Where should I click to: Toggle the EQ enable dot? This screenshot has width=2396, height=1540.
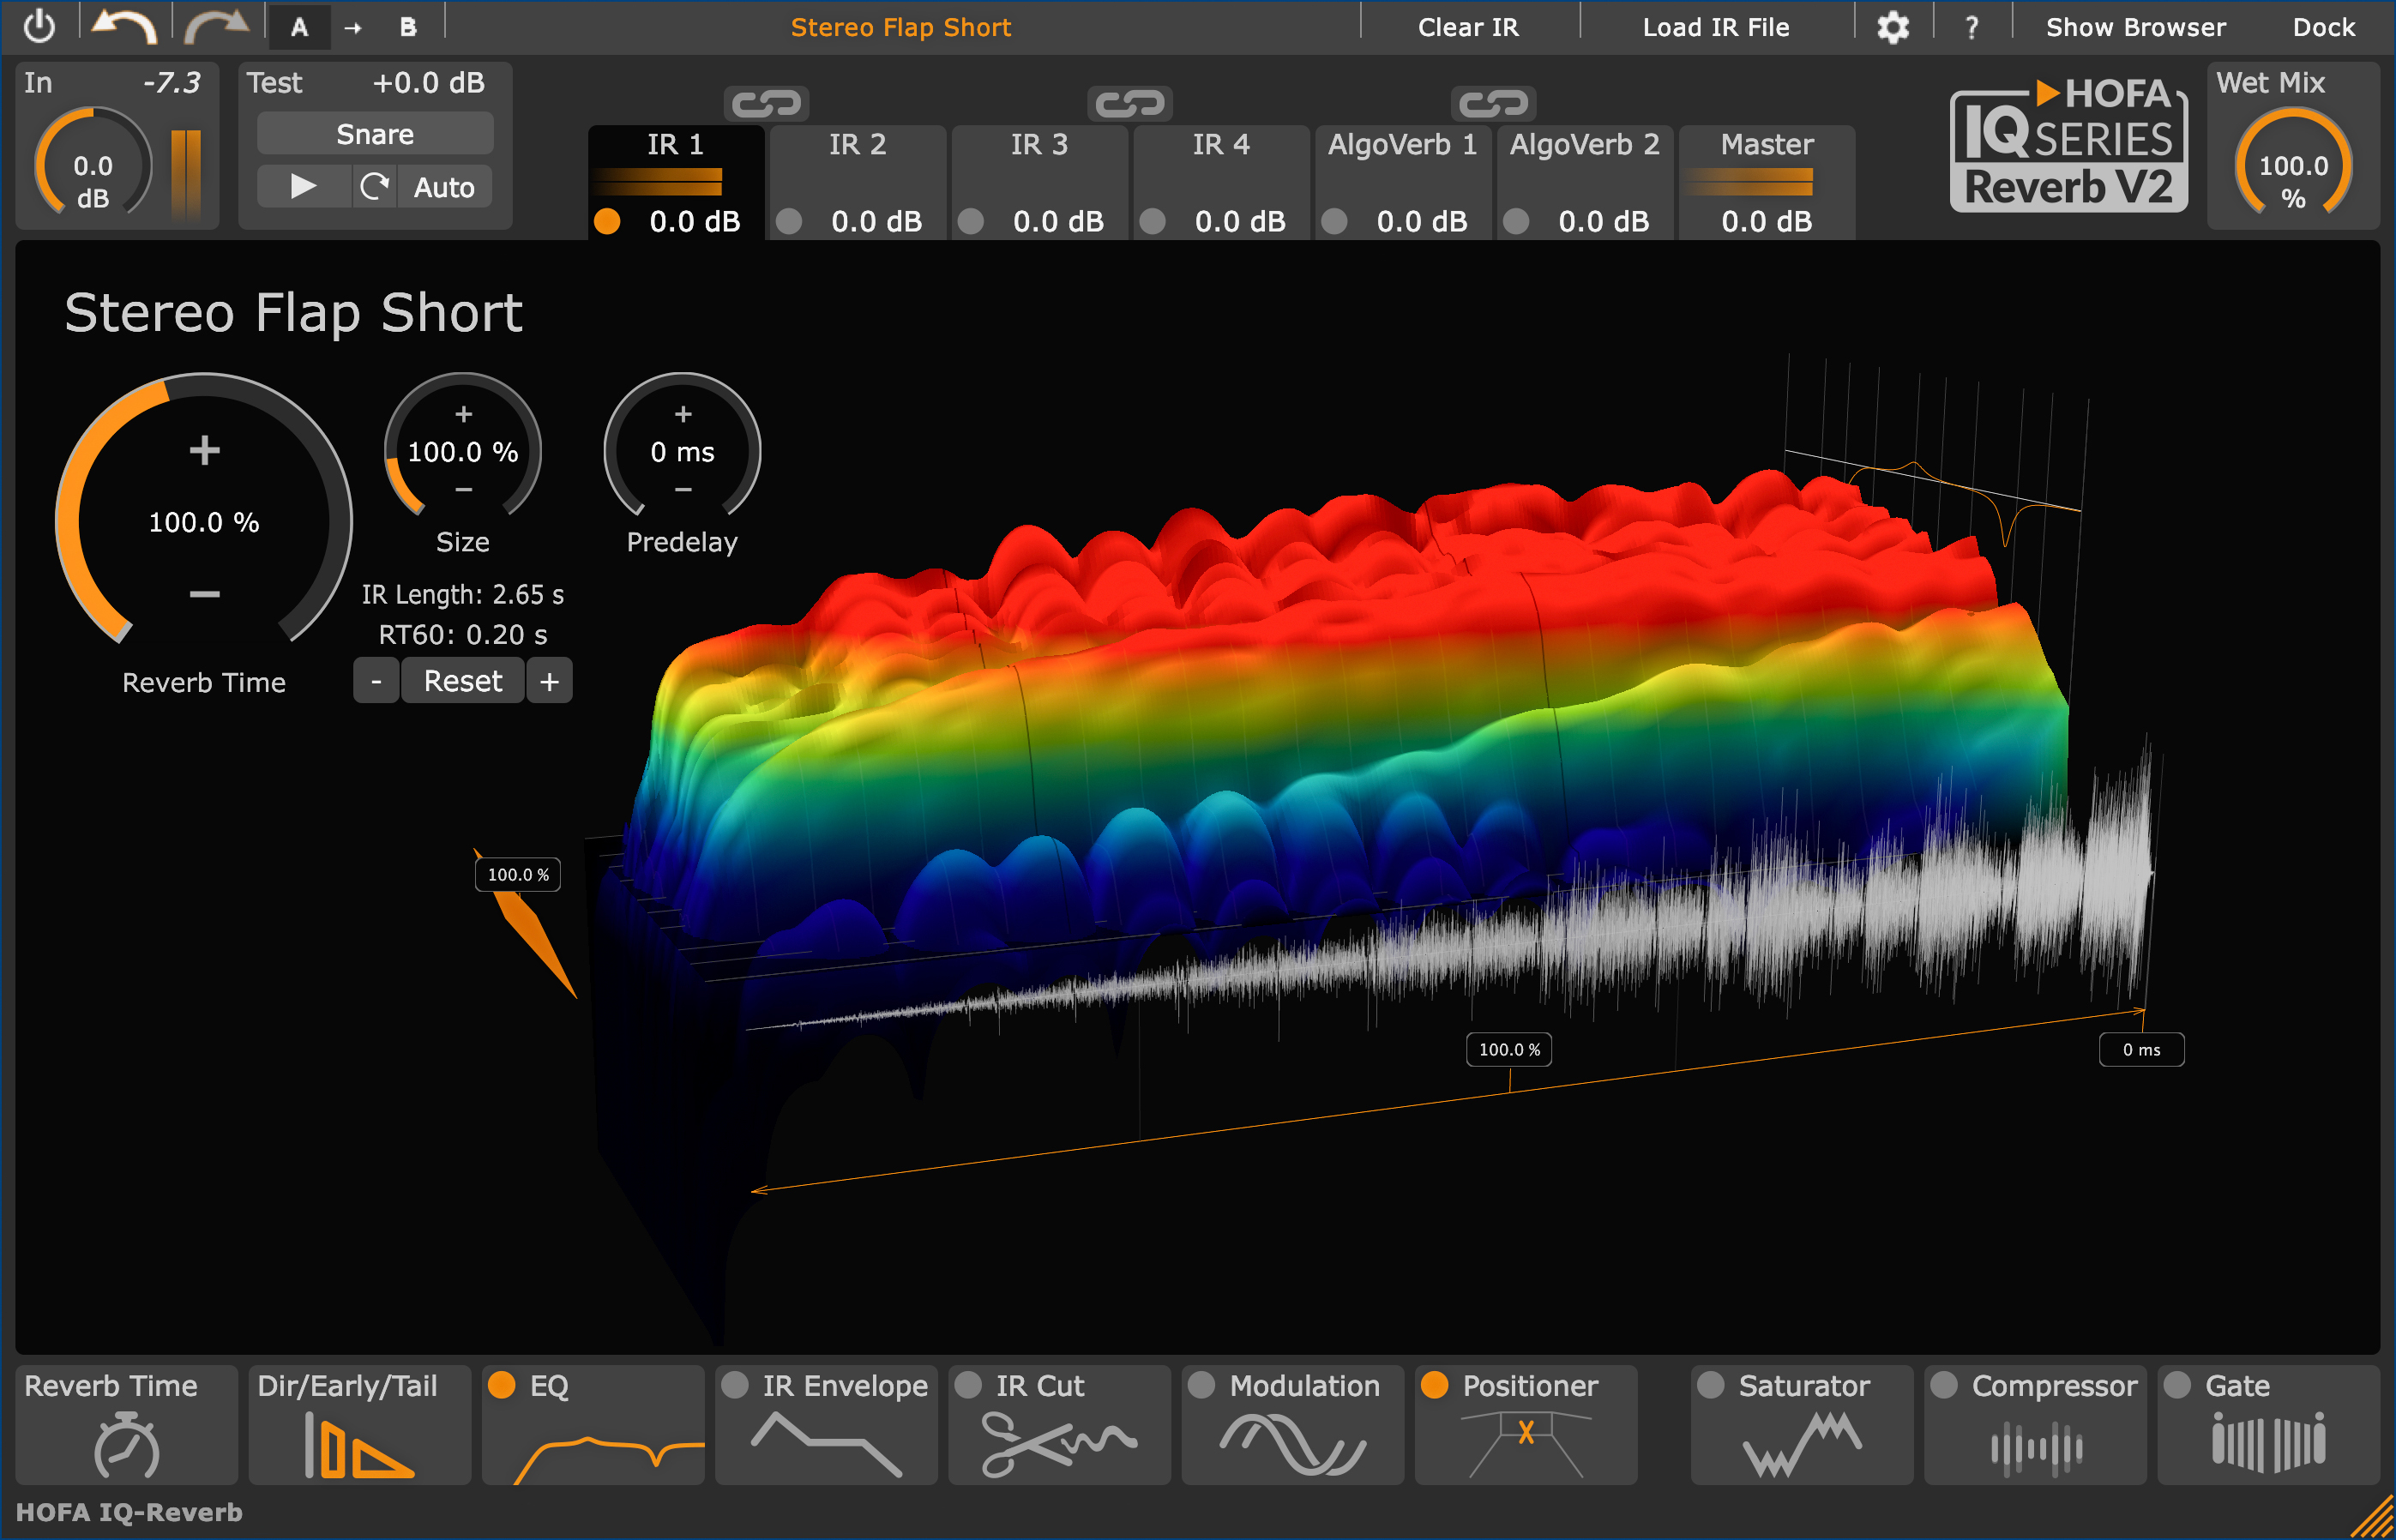point(501,1385)
